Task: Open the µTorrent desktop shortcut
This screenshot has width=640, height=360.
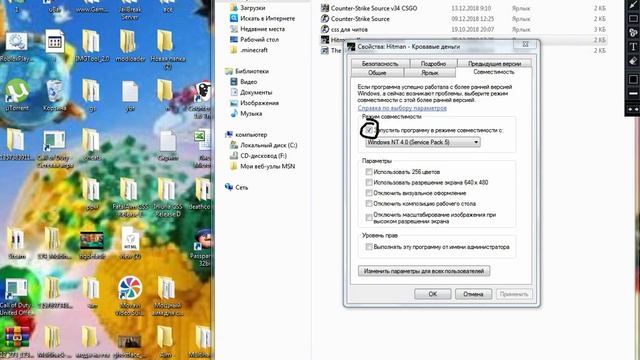Action: coord(17,95)
